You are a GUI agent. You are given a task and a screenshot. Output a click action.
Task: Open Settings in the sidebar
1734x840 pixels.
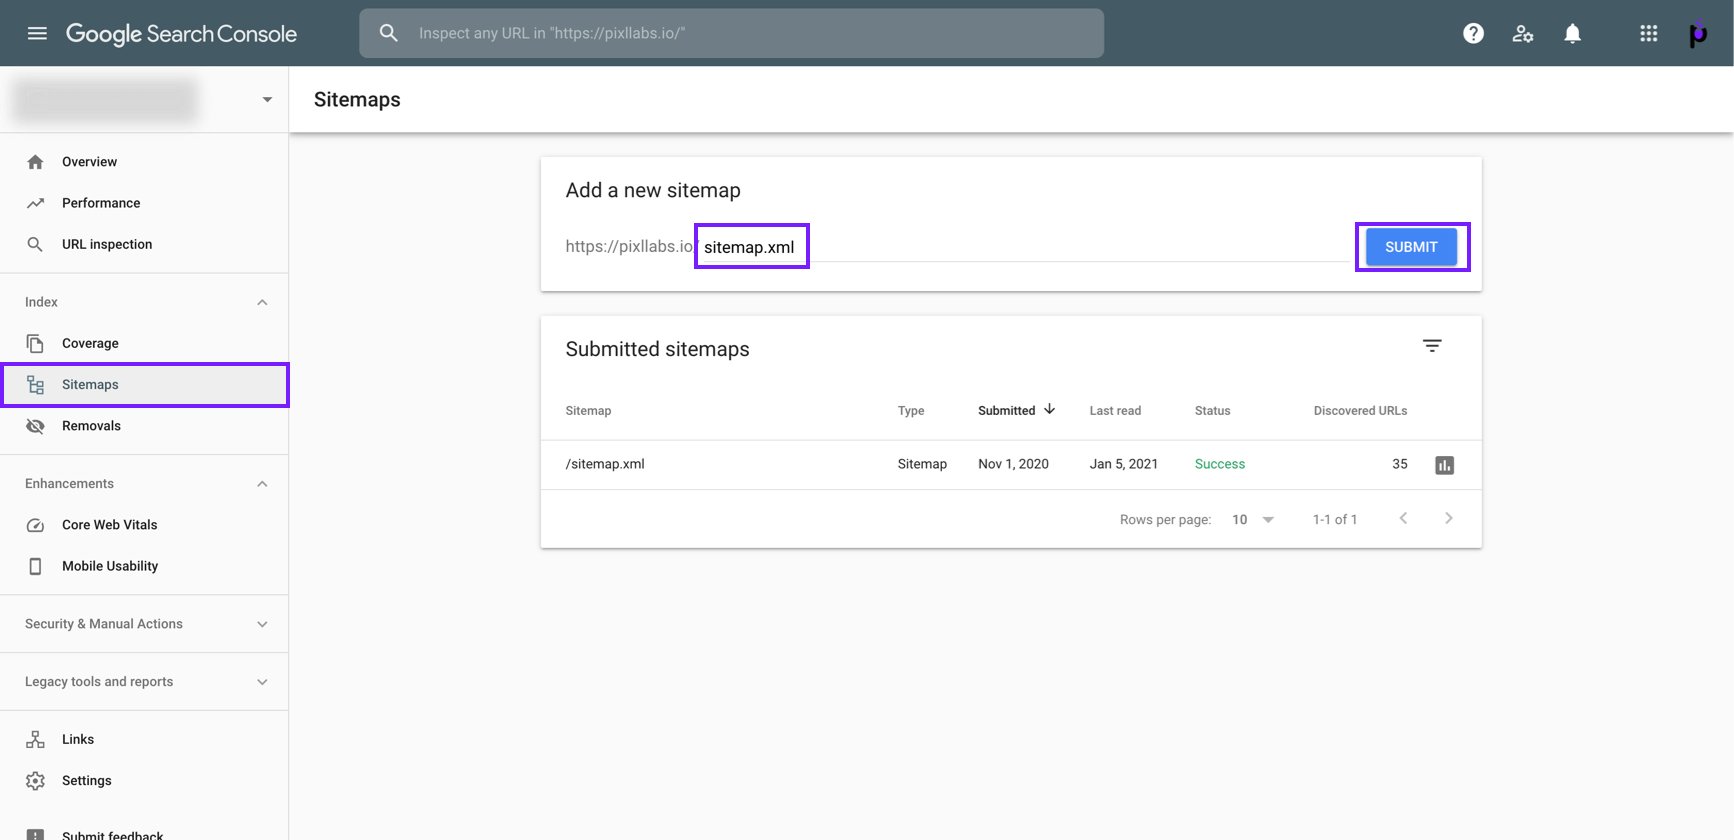(x=144, y=781)
